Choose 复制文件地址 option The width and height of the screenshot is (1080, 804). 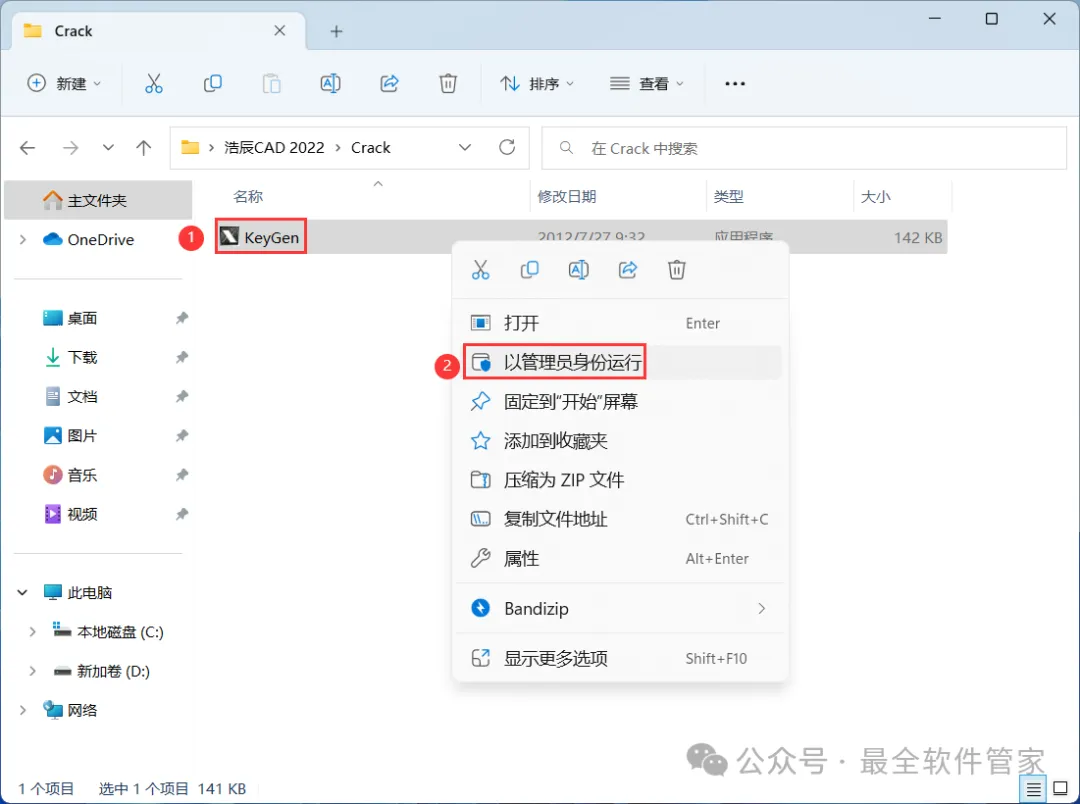tap(619, 519)
